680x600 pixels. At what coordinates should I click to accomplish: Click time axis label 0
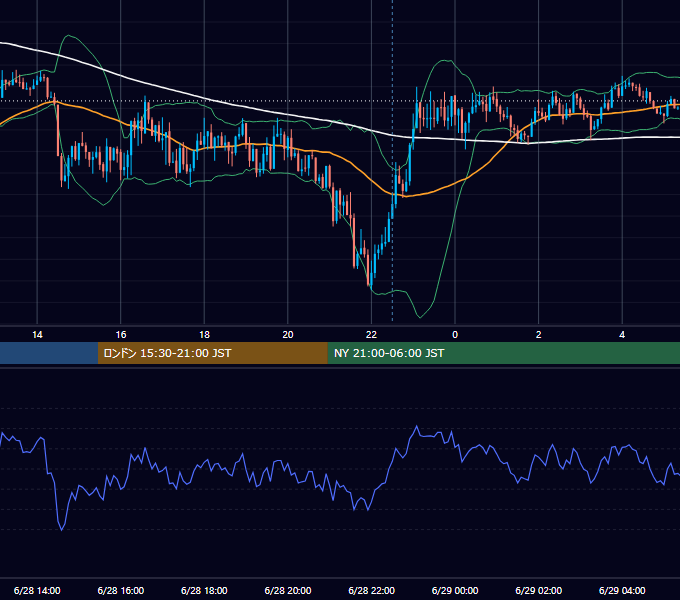(455, 335)
